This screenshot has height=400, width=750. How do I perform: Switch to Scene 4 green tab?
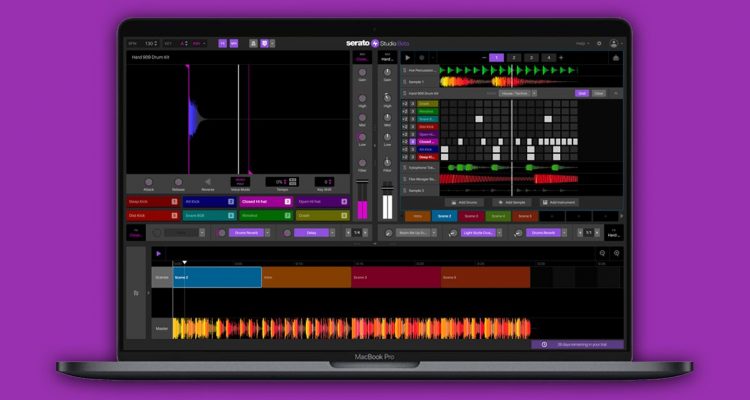click(x=498, y=216)
